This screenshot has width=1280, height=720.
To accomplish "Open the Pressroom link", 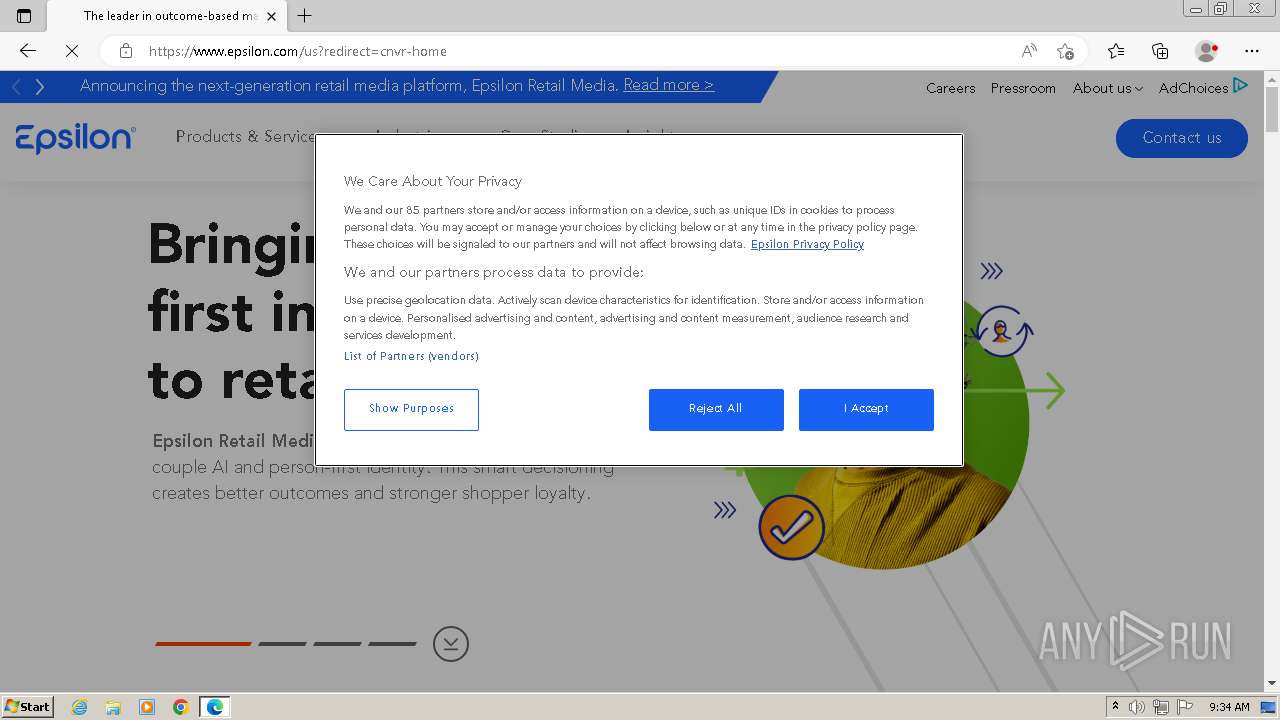I will pyautogui.click(x=1023, y=88).
